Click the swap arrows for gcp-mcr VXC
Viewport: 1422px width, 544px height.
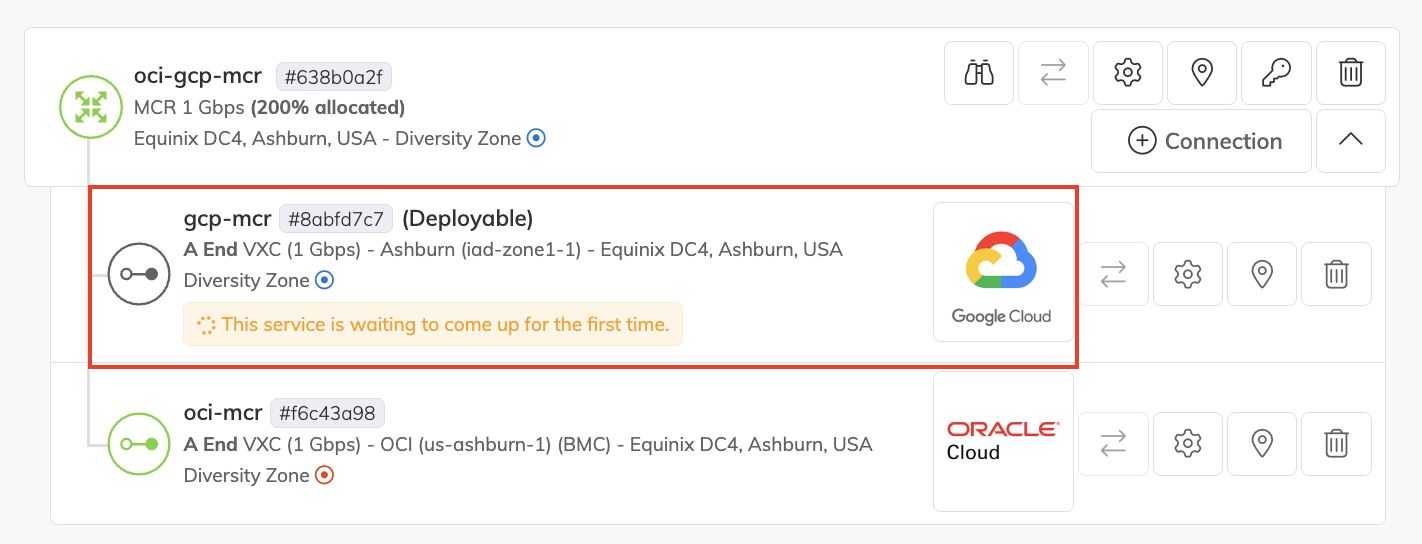point(1113,274)
